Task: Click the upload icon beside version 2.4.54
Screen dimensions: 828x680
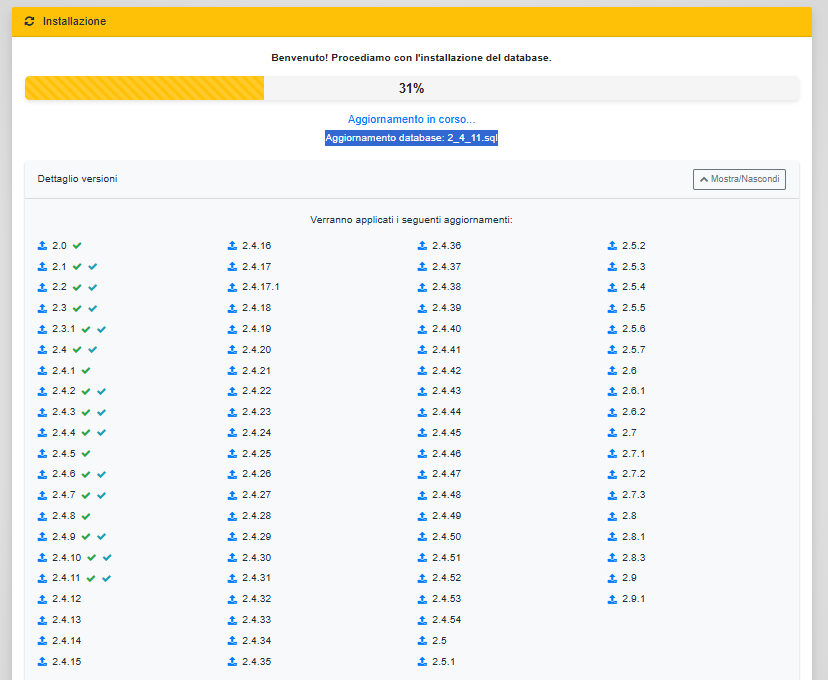Action: tap(422, 620)
